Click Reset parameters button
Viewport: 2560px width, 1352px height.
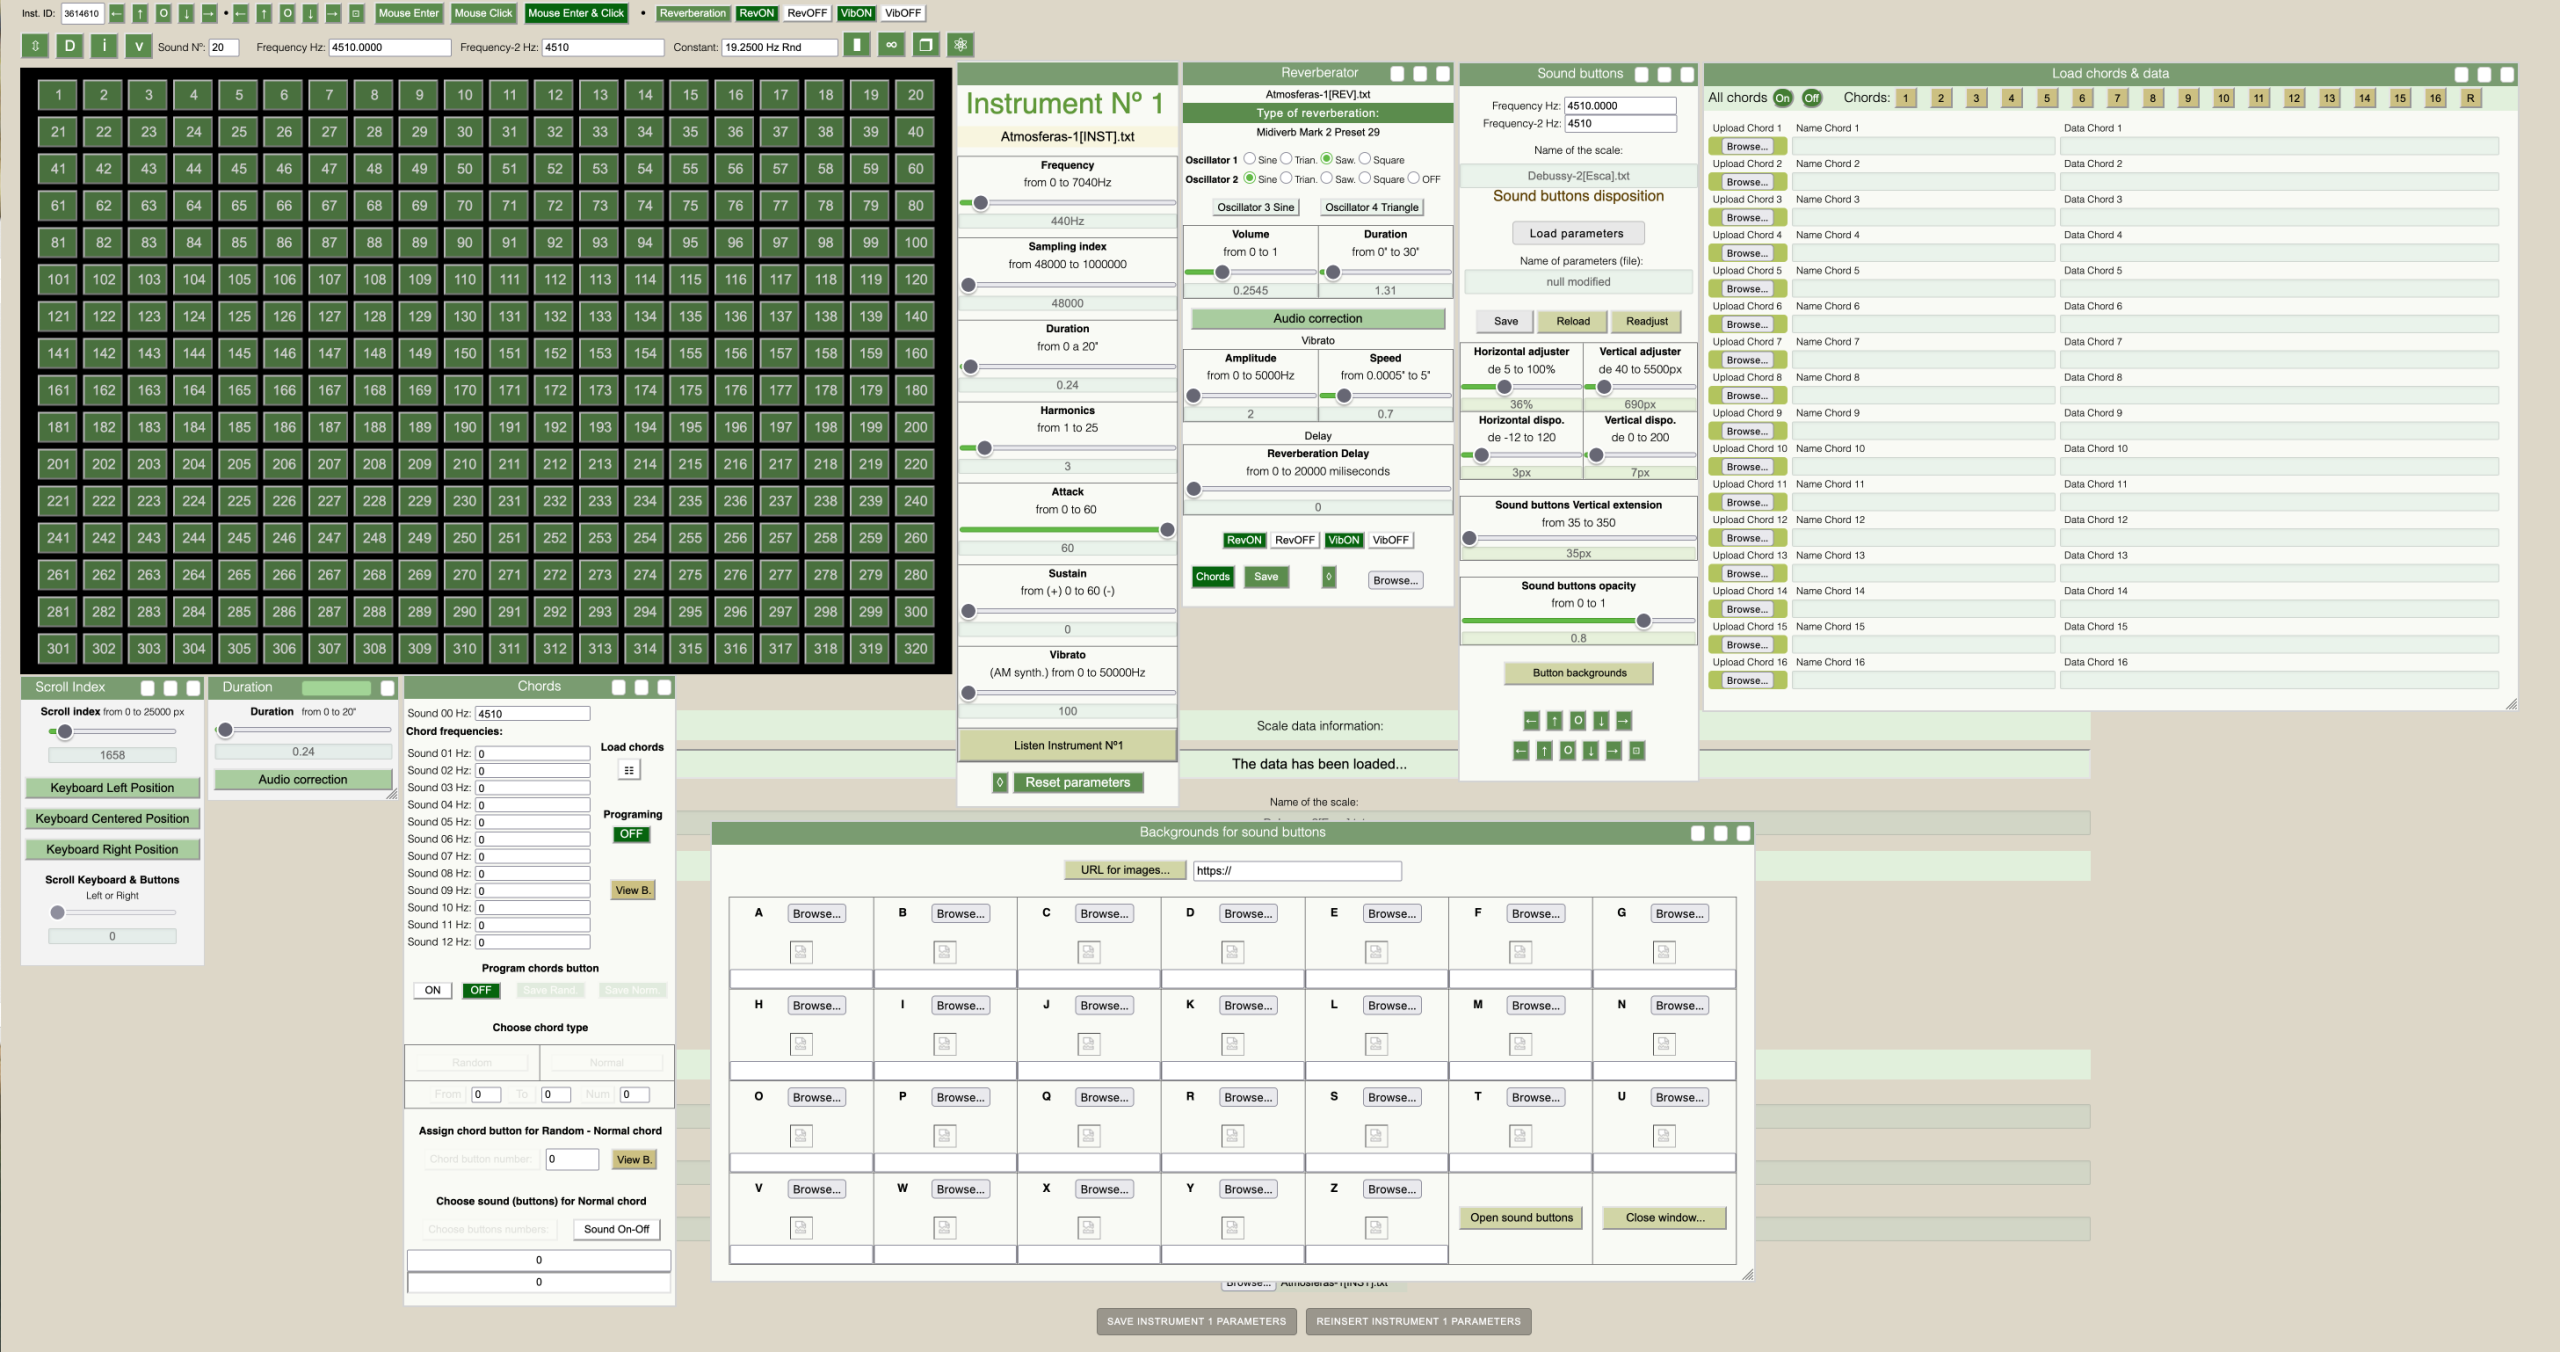click(1077, 783)
